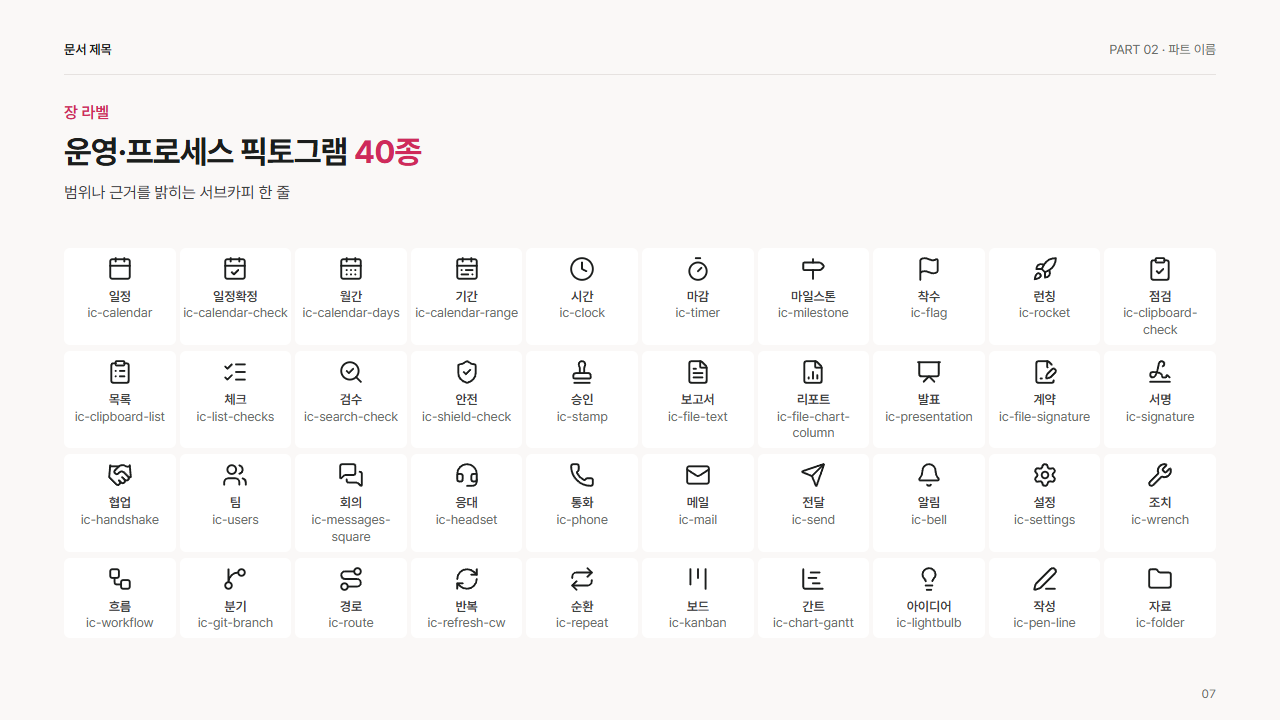Select the text ic-chart-gantt
The width and height of the screenshot is (1280, 720).
pyautogui.click(x=813, y=623)
